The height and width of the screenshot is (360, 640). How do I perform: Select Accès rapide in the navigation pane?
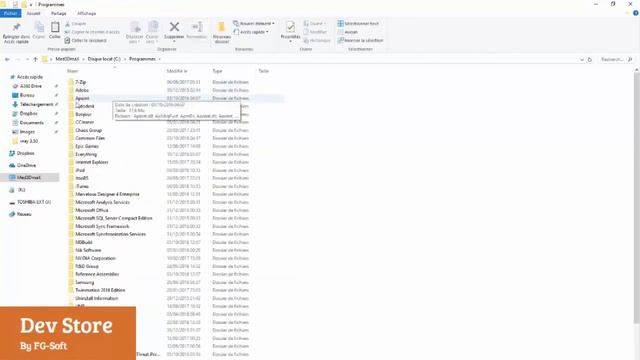click(x=29, y=77)
